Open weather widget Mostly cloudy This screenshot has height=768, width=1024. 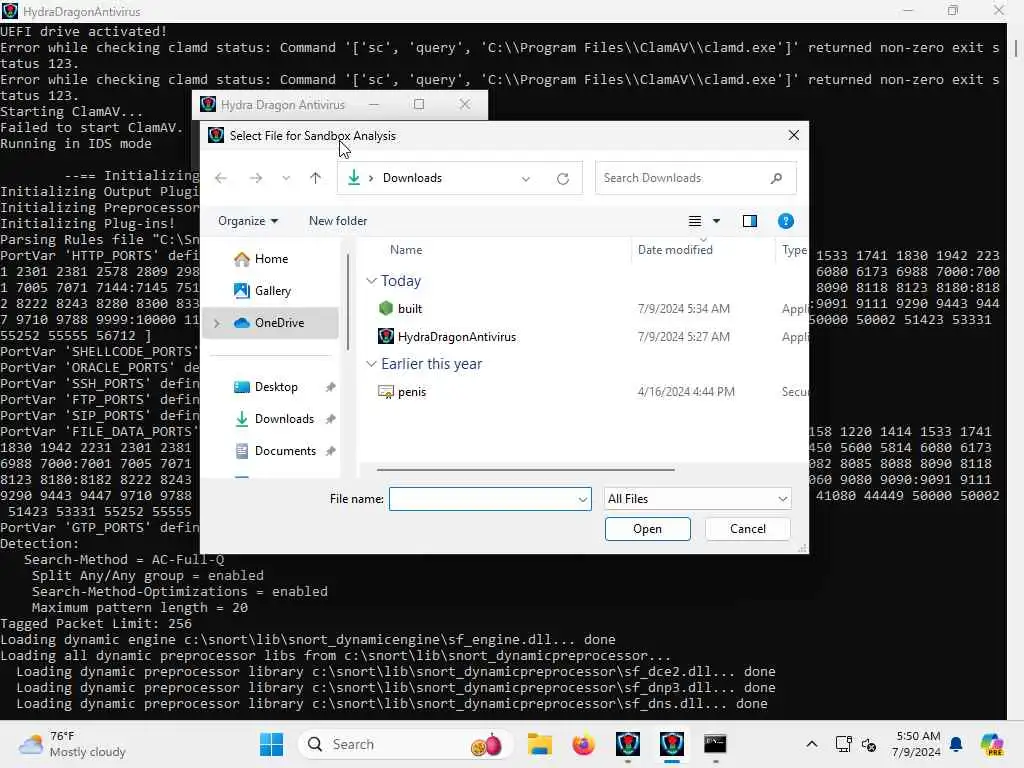tap(73, 744)
